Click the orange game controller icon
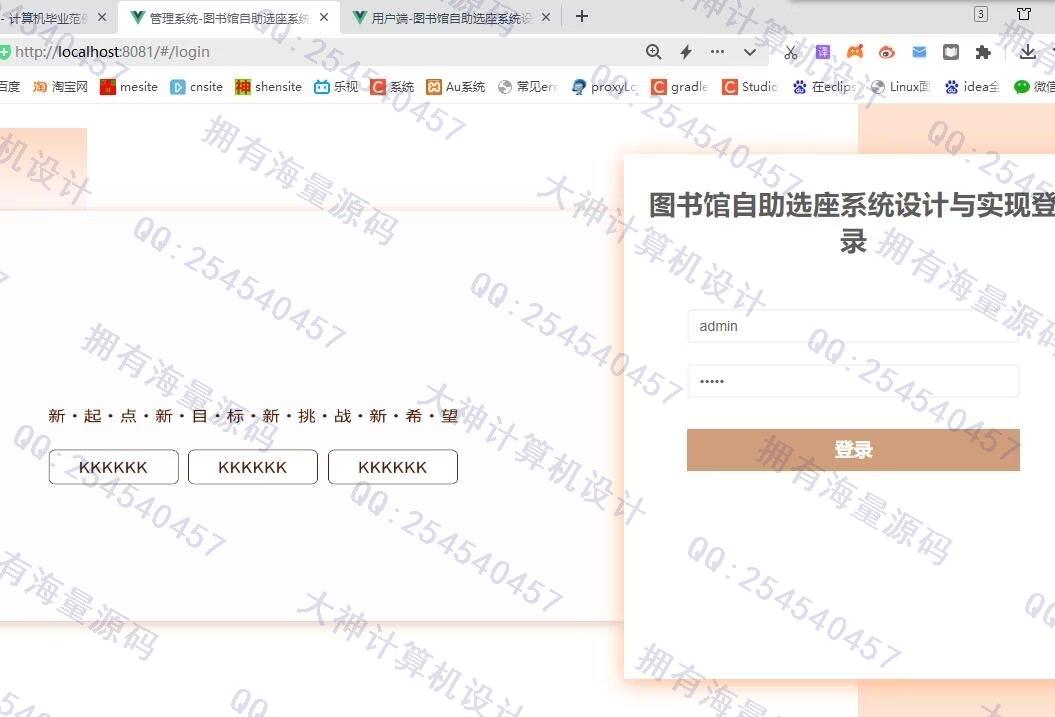Viewport: 1055px width, 717px height. pyautogui.click(x=855, y=52)
